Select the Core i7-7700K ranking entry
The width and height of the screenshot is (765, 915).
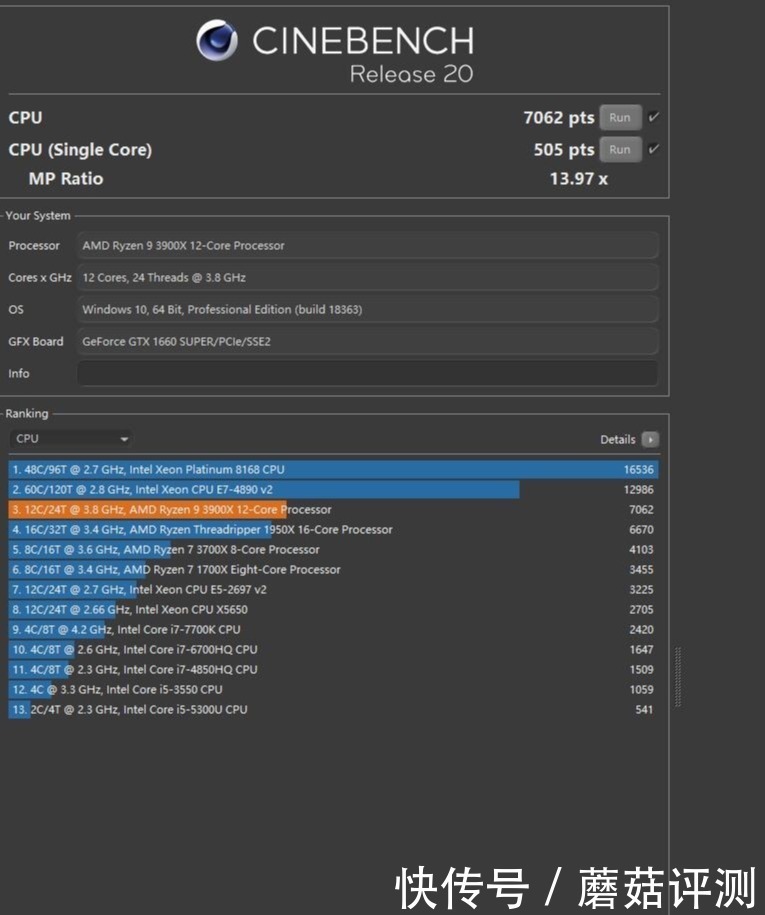pyautogui.click(x=333, y=630)
